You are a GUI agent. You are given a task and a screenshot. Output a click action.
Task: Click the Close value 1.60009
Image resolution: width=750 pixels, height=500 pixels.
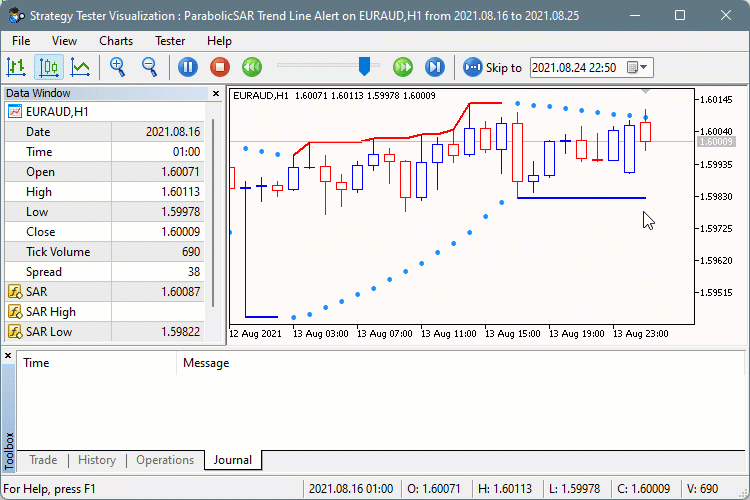point(180,232)
